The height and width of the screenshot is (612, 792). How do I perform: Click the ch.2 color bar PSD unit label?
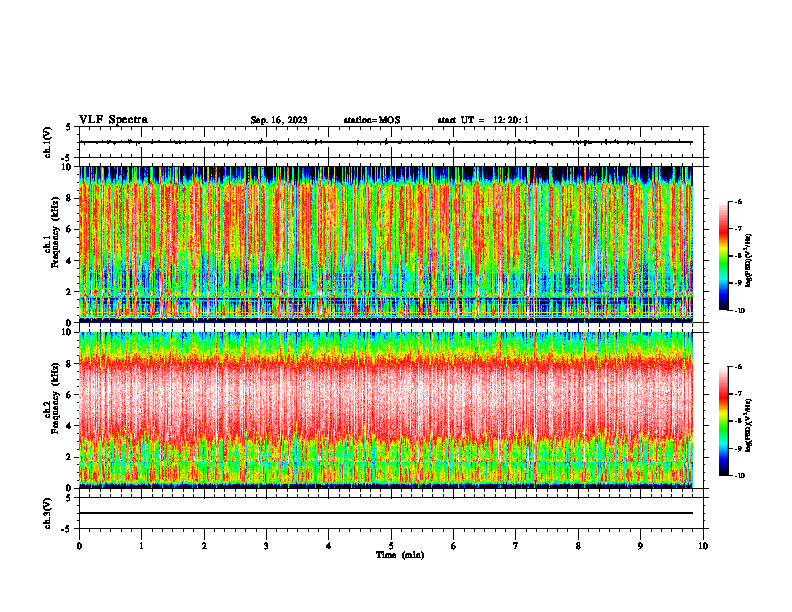749,425
